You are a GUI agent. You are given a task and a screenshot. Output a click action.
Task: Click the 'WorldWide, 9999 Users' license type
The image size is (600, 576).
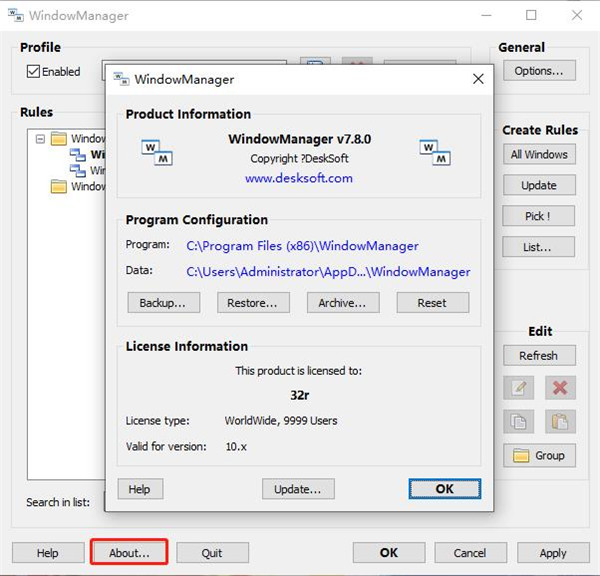pyautogui.click(x=281, y=421)
